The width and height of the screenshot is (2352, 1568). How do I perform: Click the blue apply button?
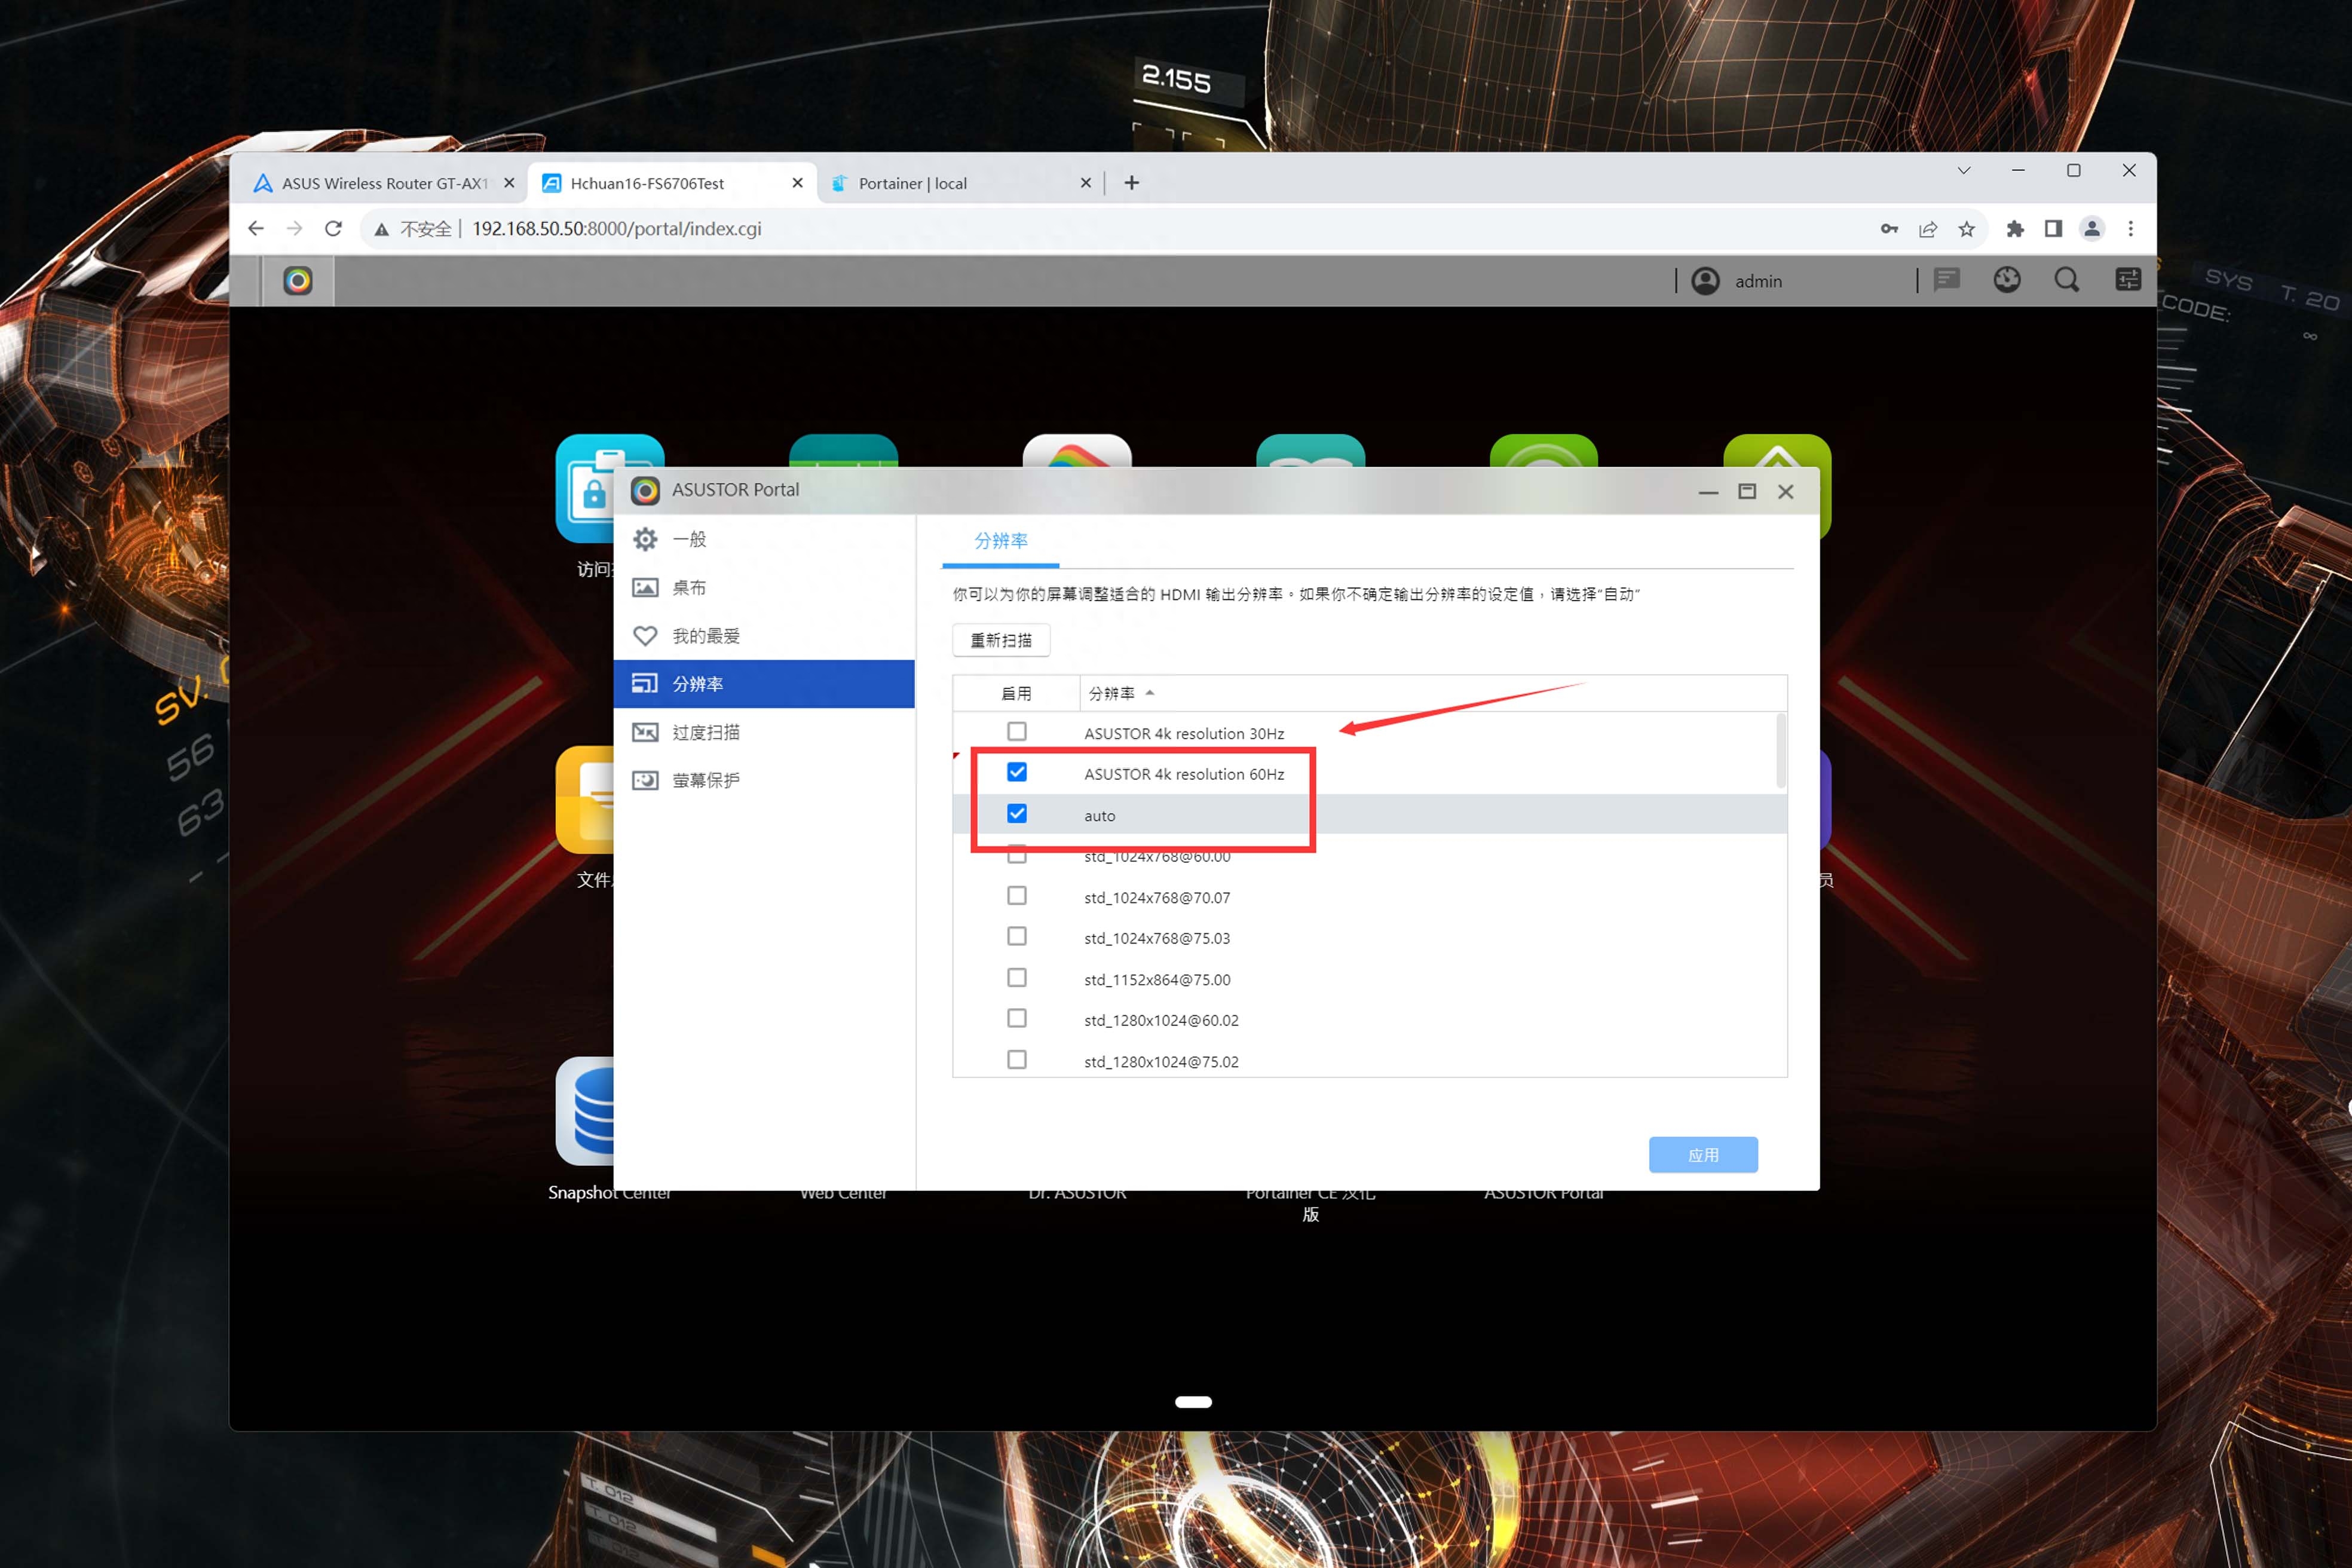pos(1703,1155)
